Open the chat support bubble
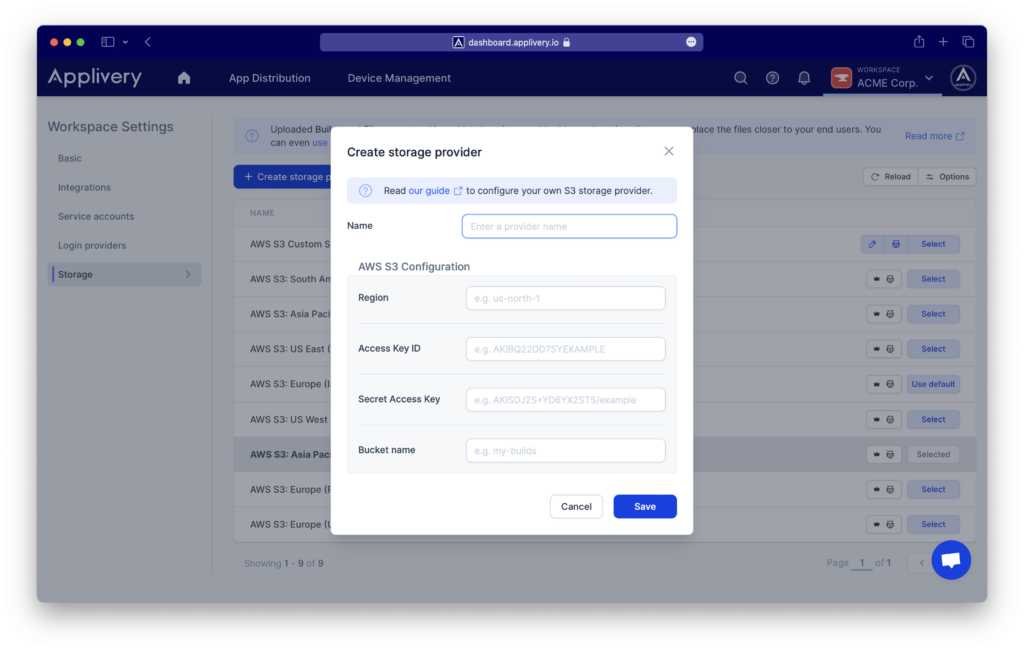 (x=951, y=560)
